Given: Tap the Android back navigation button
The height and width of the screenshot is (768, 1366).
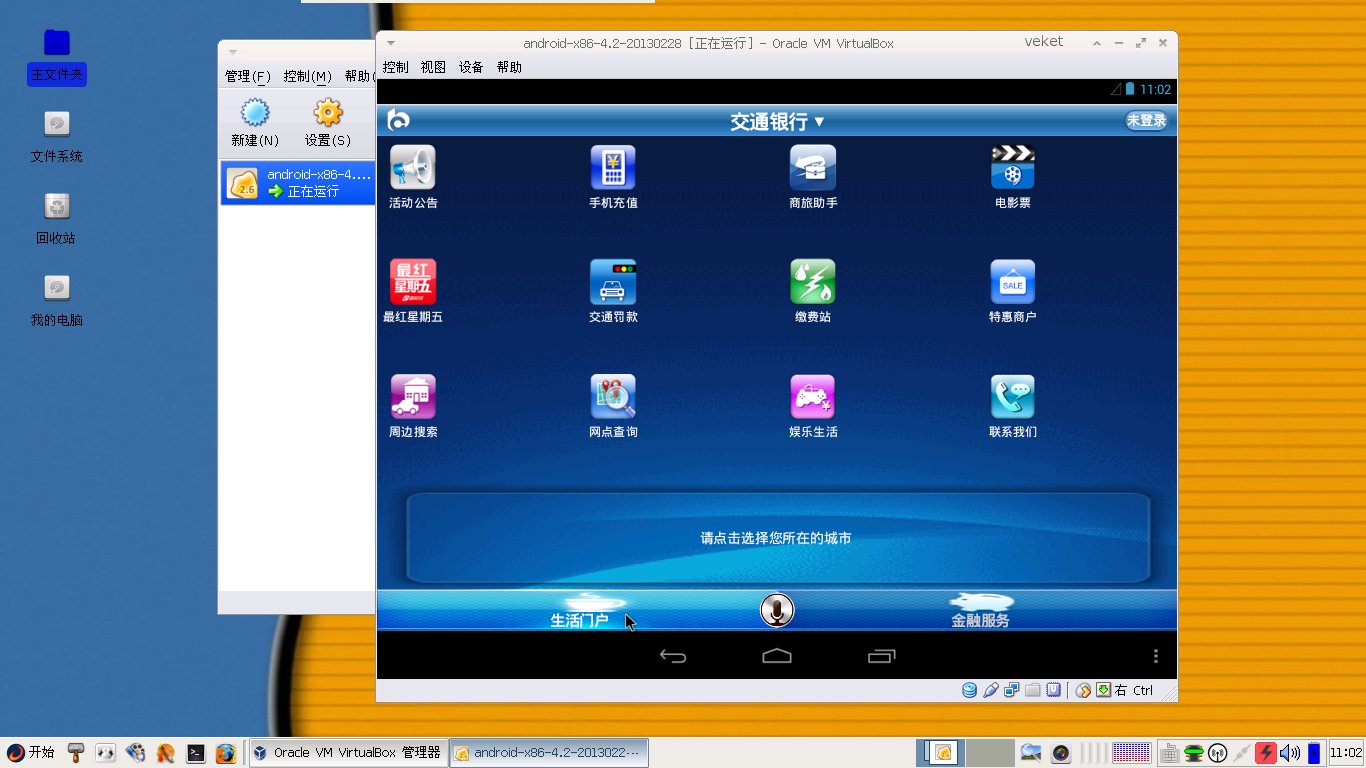Looking at the screenshot, I should 673,656.
